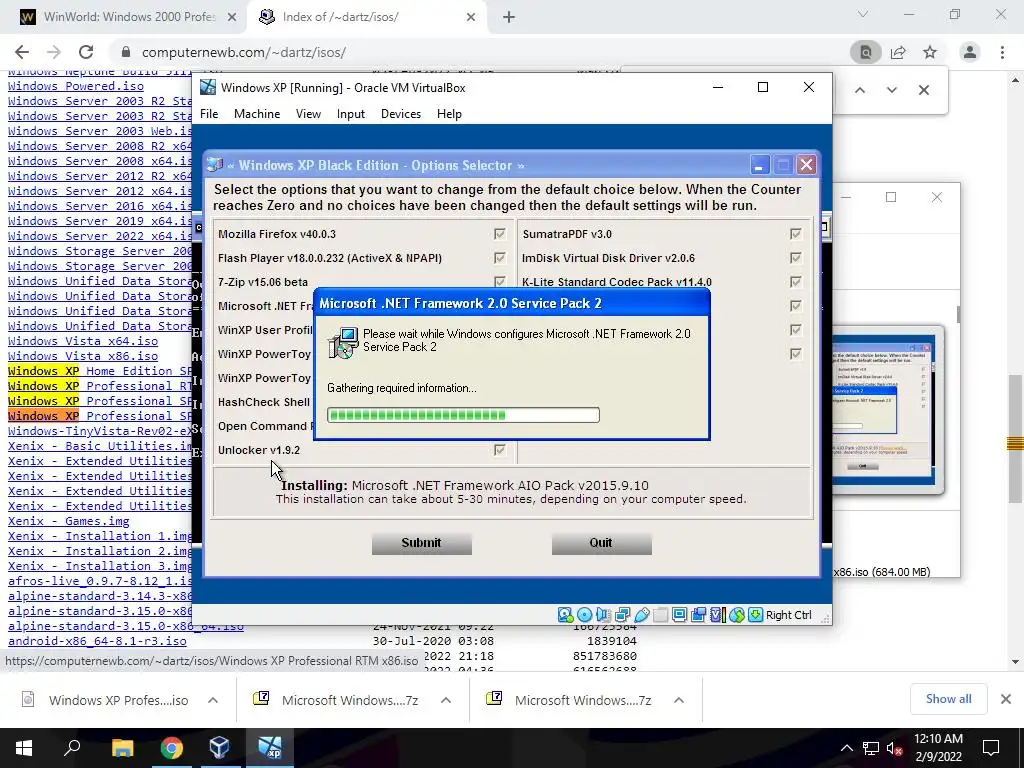Reload the computernewb page
The width and height of the screenshot is (1024, 768).
(86, 52)
